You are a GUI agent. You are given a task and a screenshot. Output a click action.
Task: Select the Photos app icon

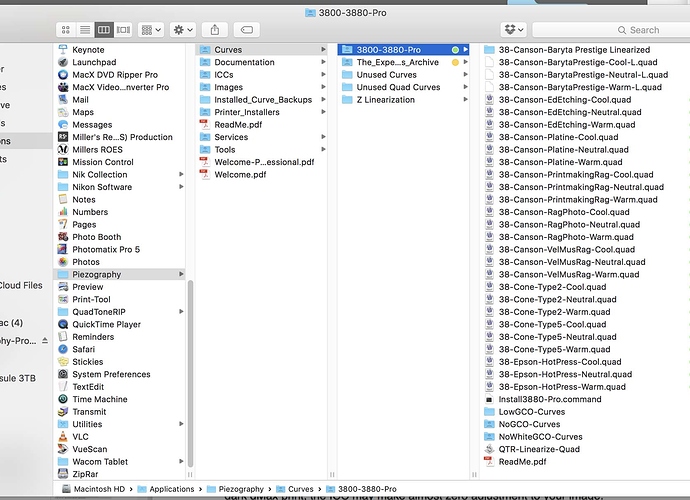(63, 262)
